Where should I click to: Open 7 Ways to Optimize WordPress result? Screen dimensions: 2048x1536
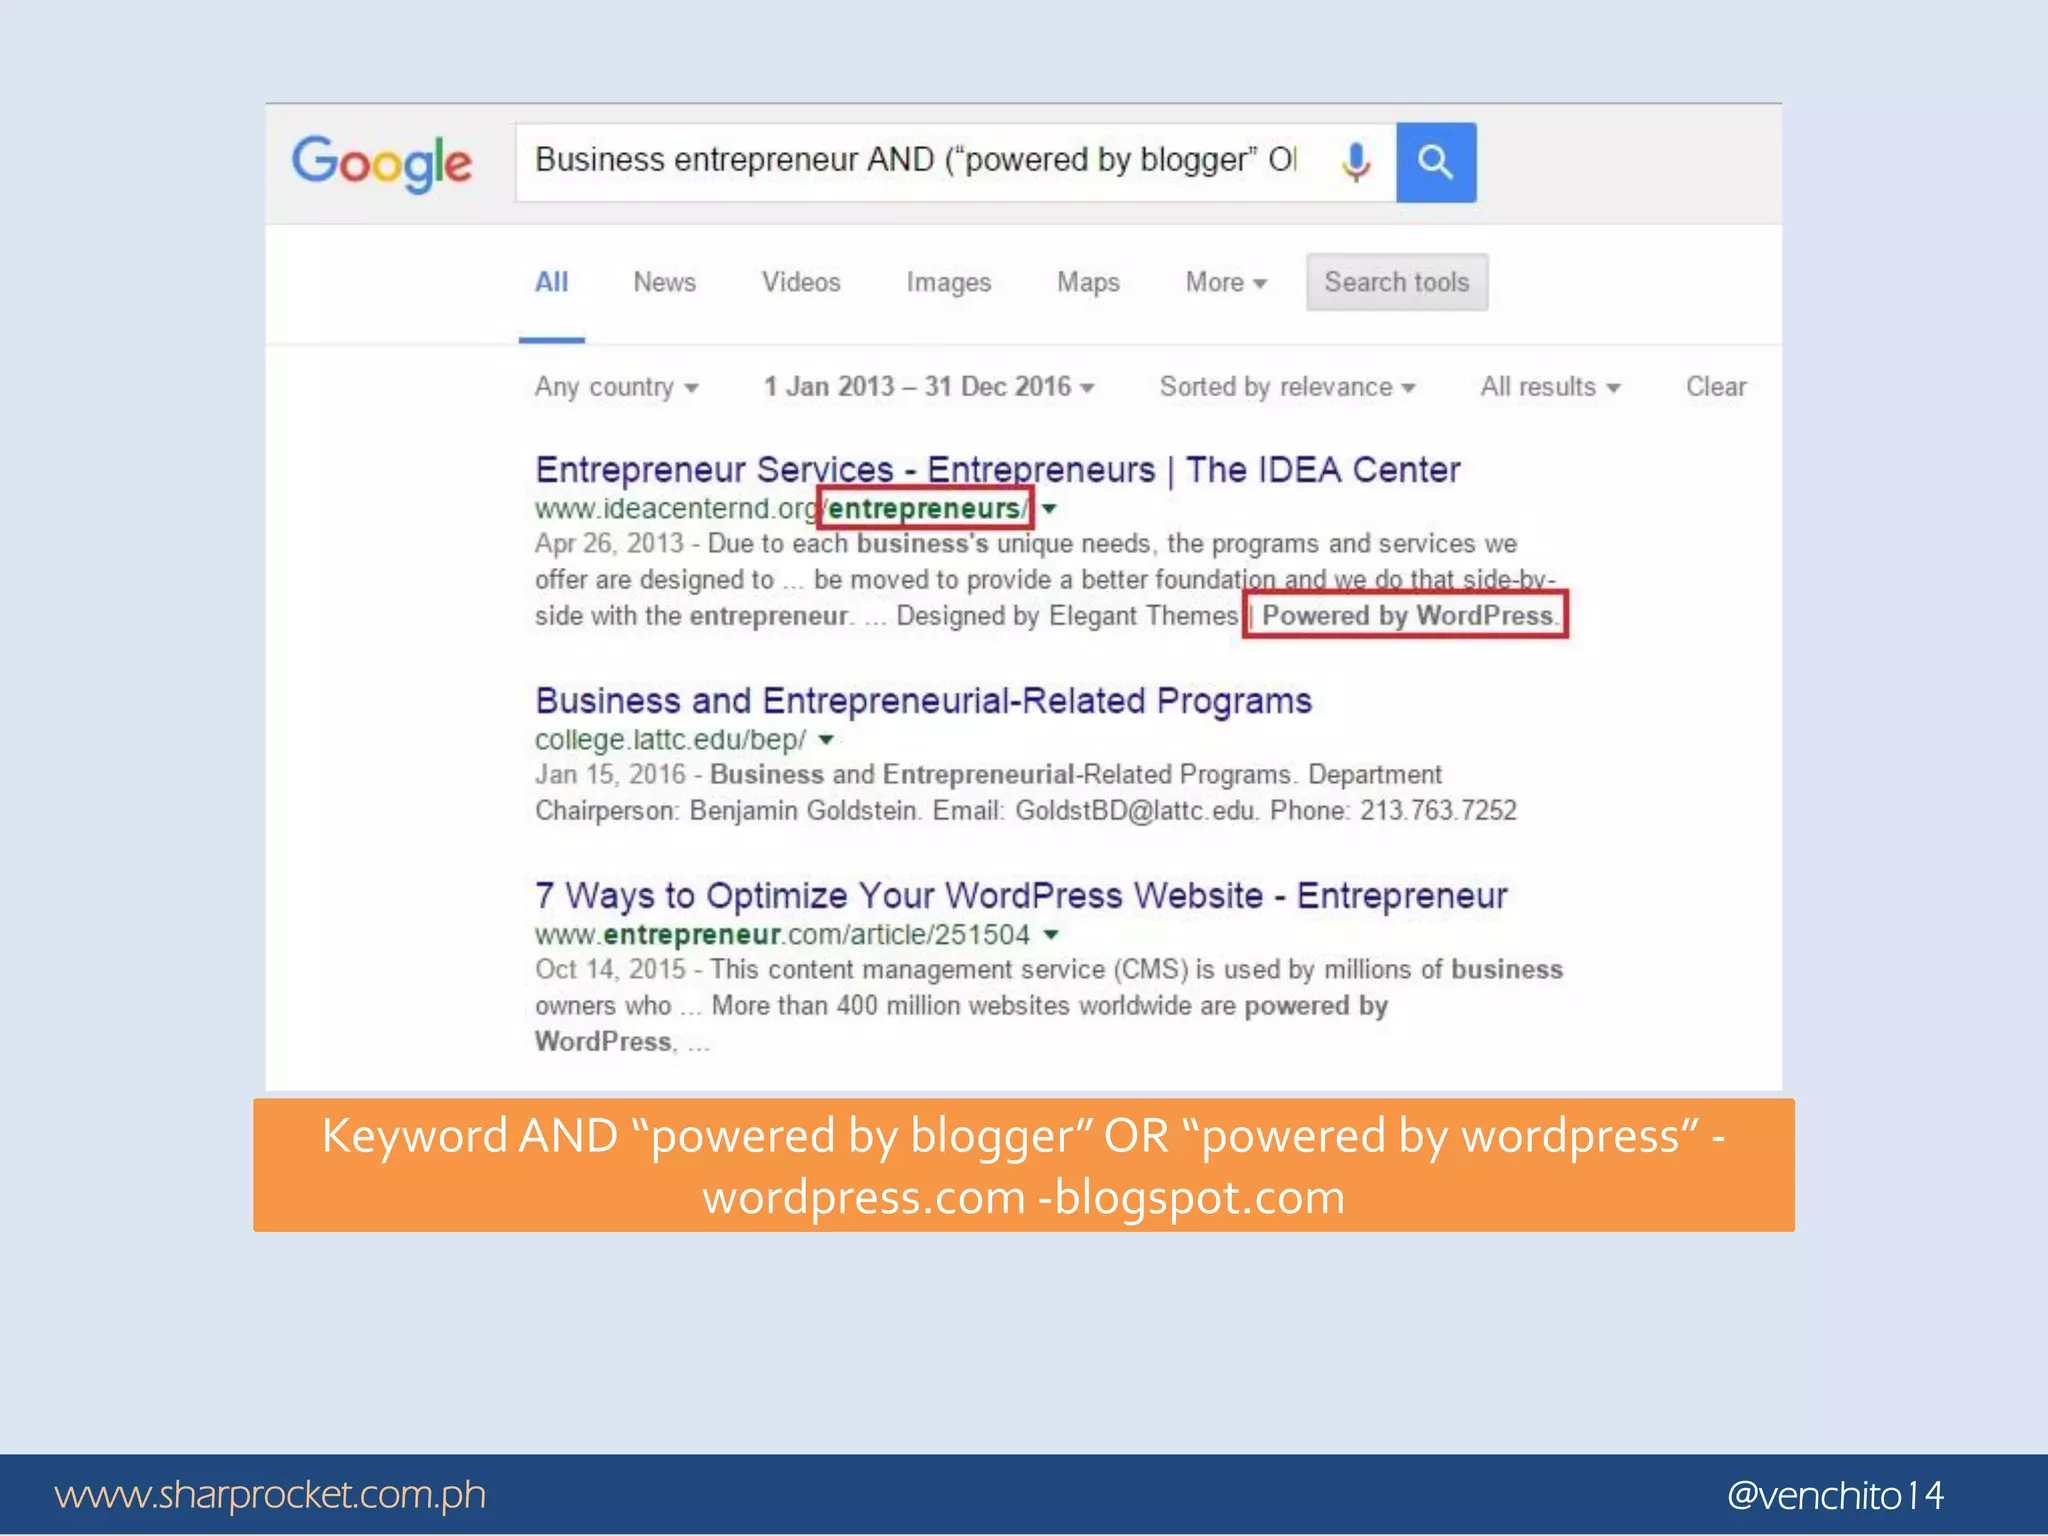(x=1020, y=896)
